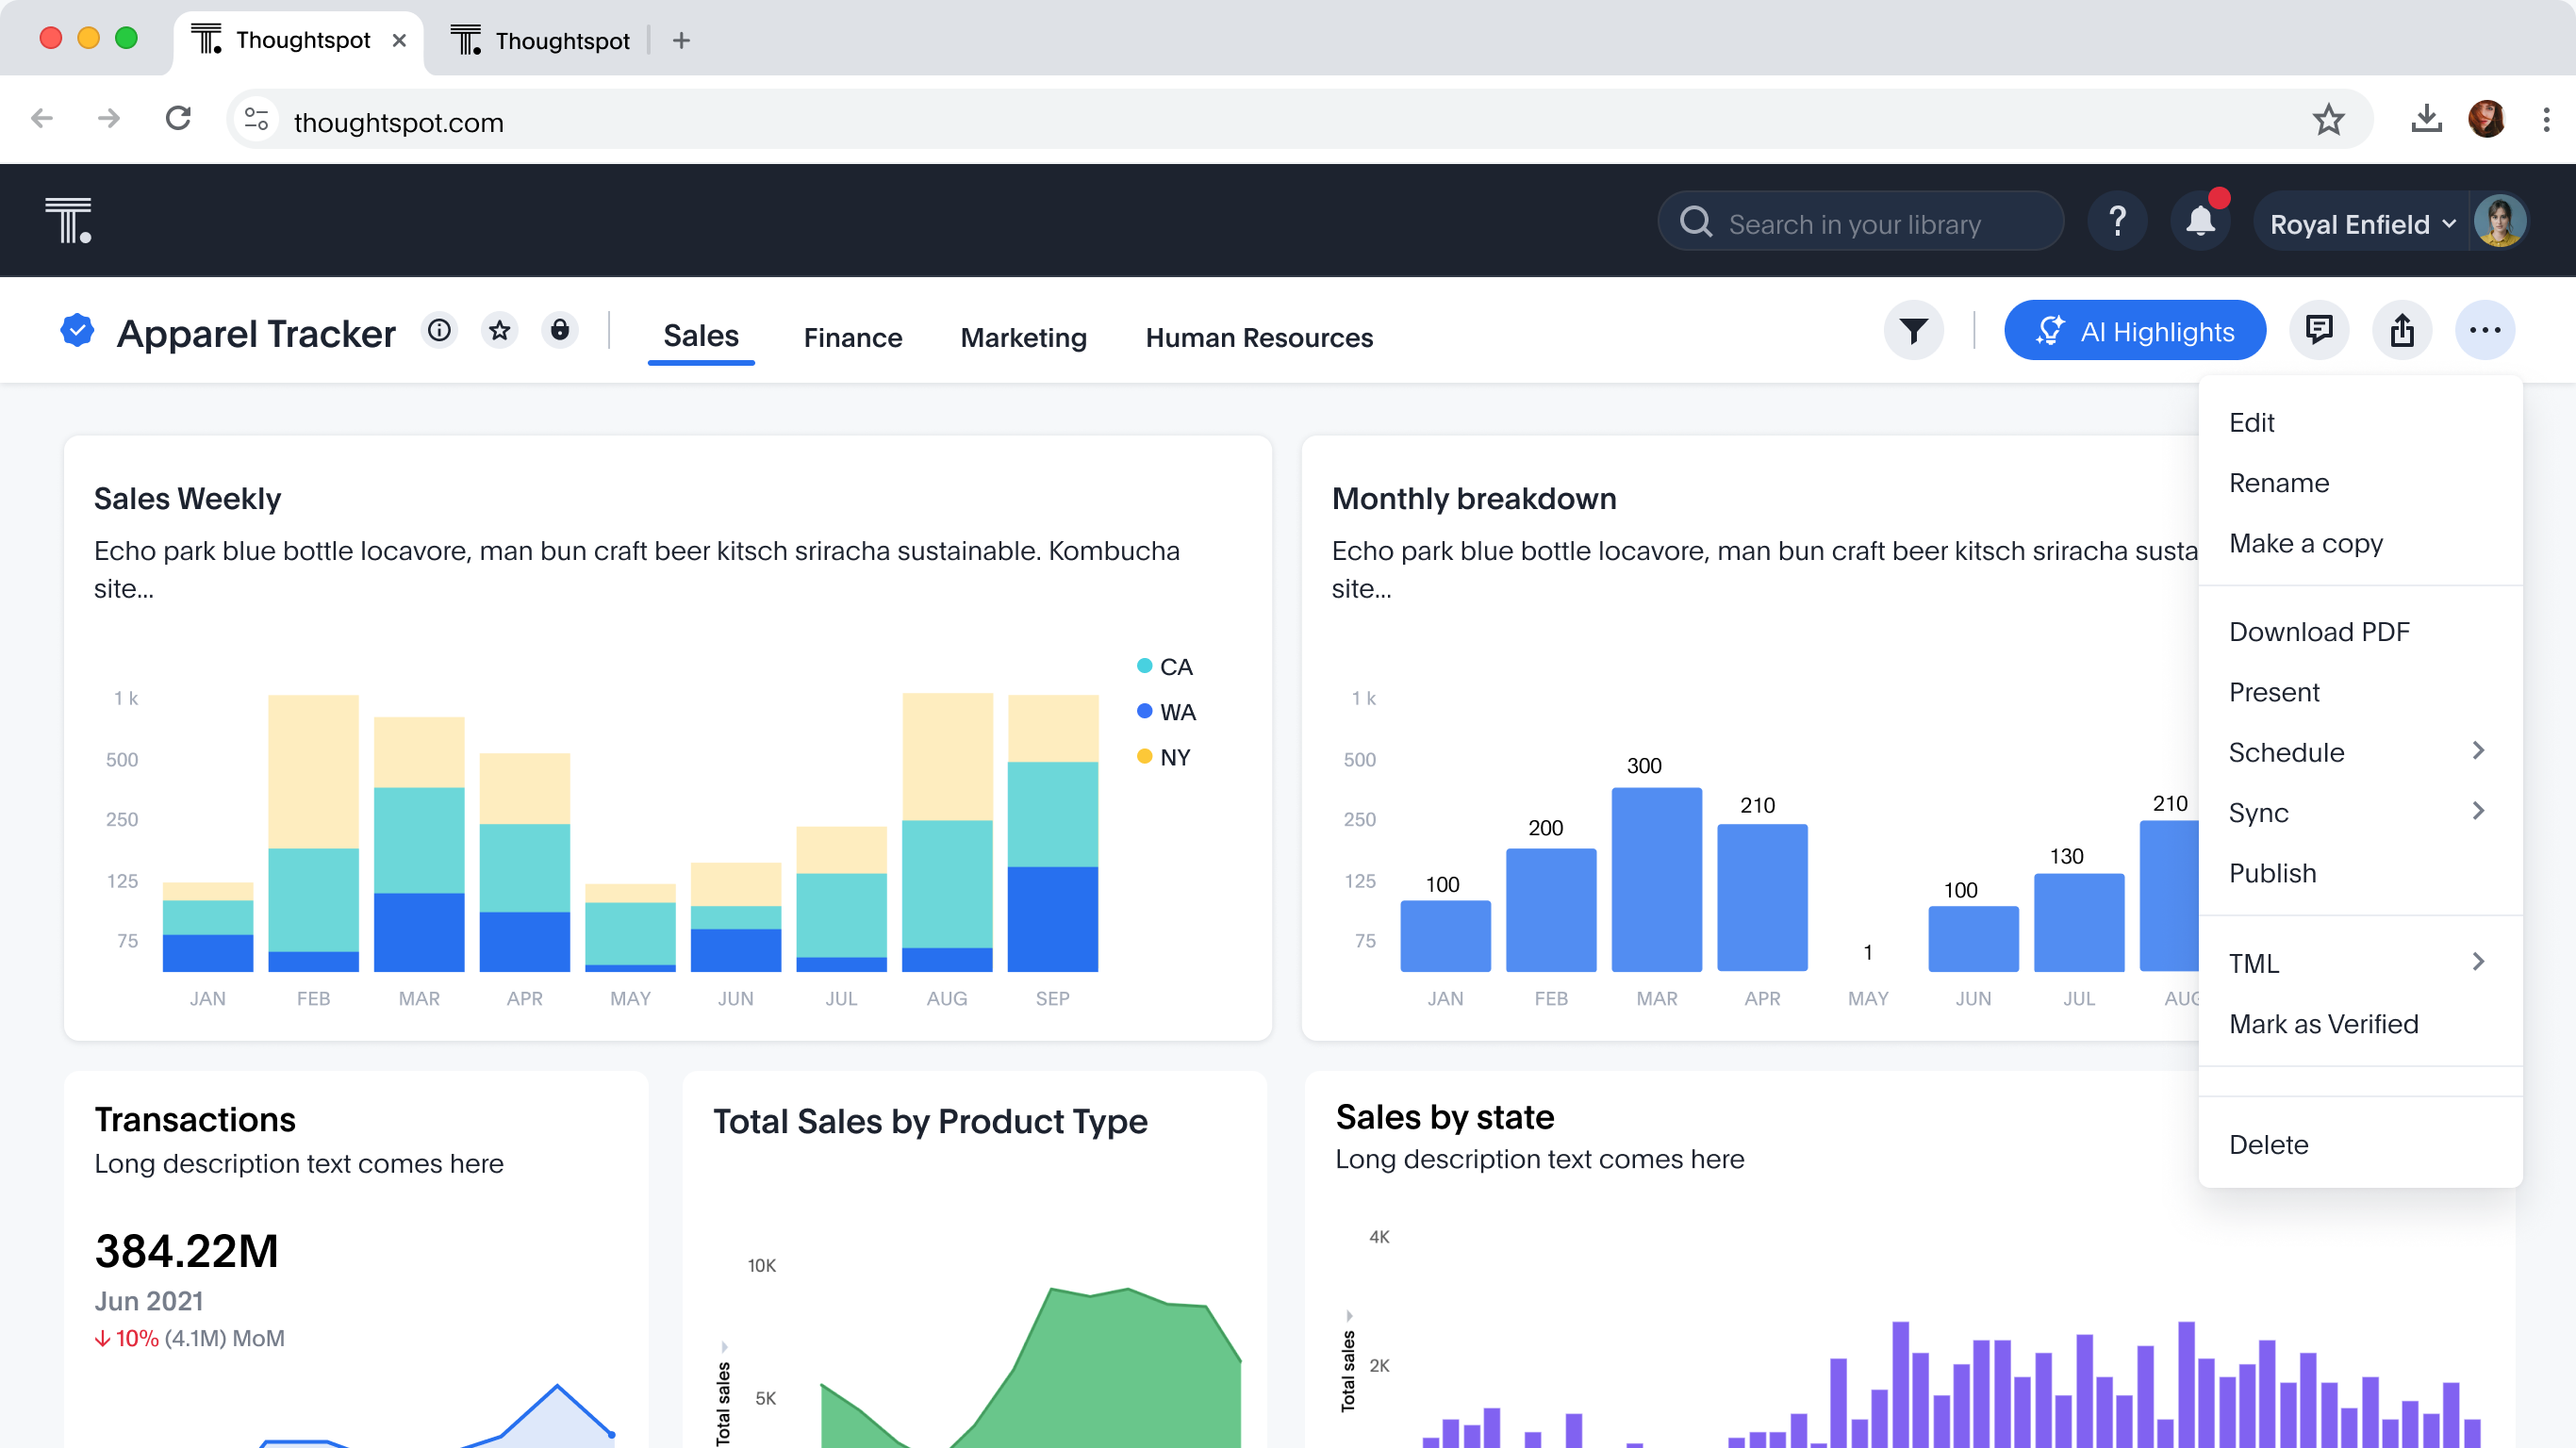
Task: Toggle the NY legend item
Action: (1164, 757)
